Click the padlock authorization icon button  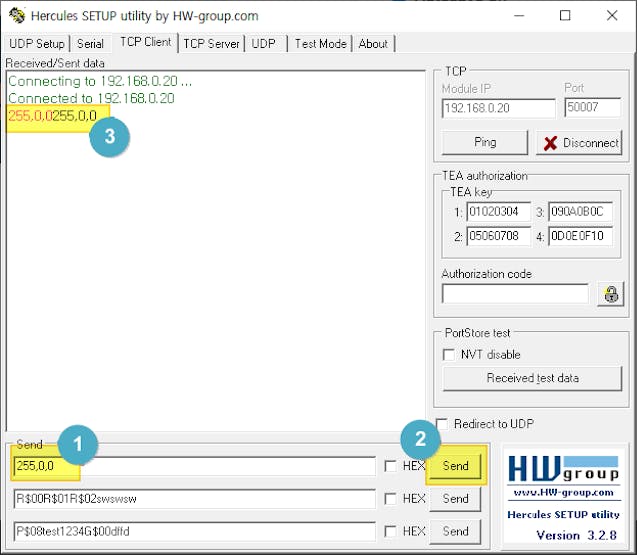611,294
